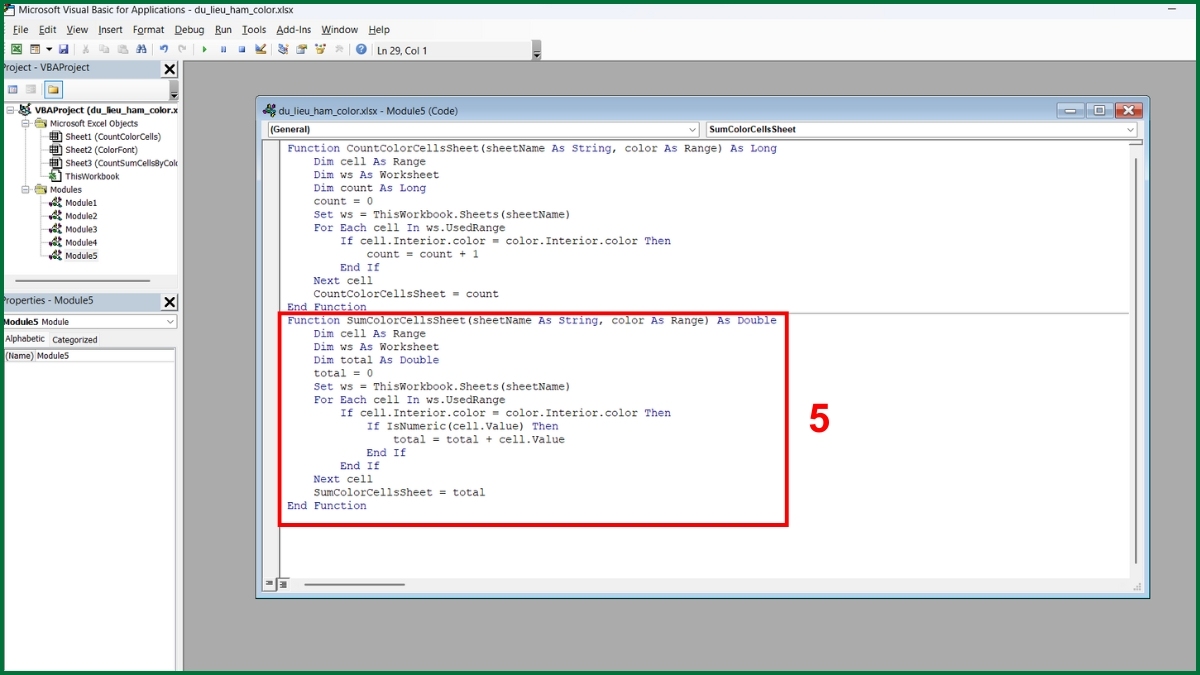Open the Object Browser icon
Image resolution: width=1200 pixels, height=675 pixels.
point(320,49)
